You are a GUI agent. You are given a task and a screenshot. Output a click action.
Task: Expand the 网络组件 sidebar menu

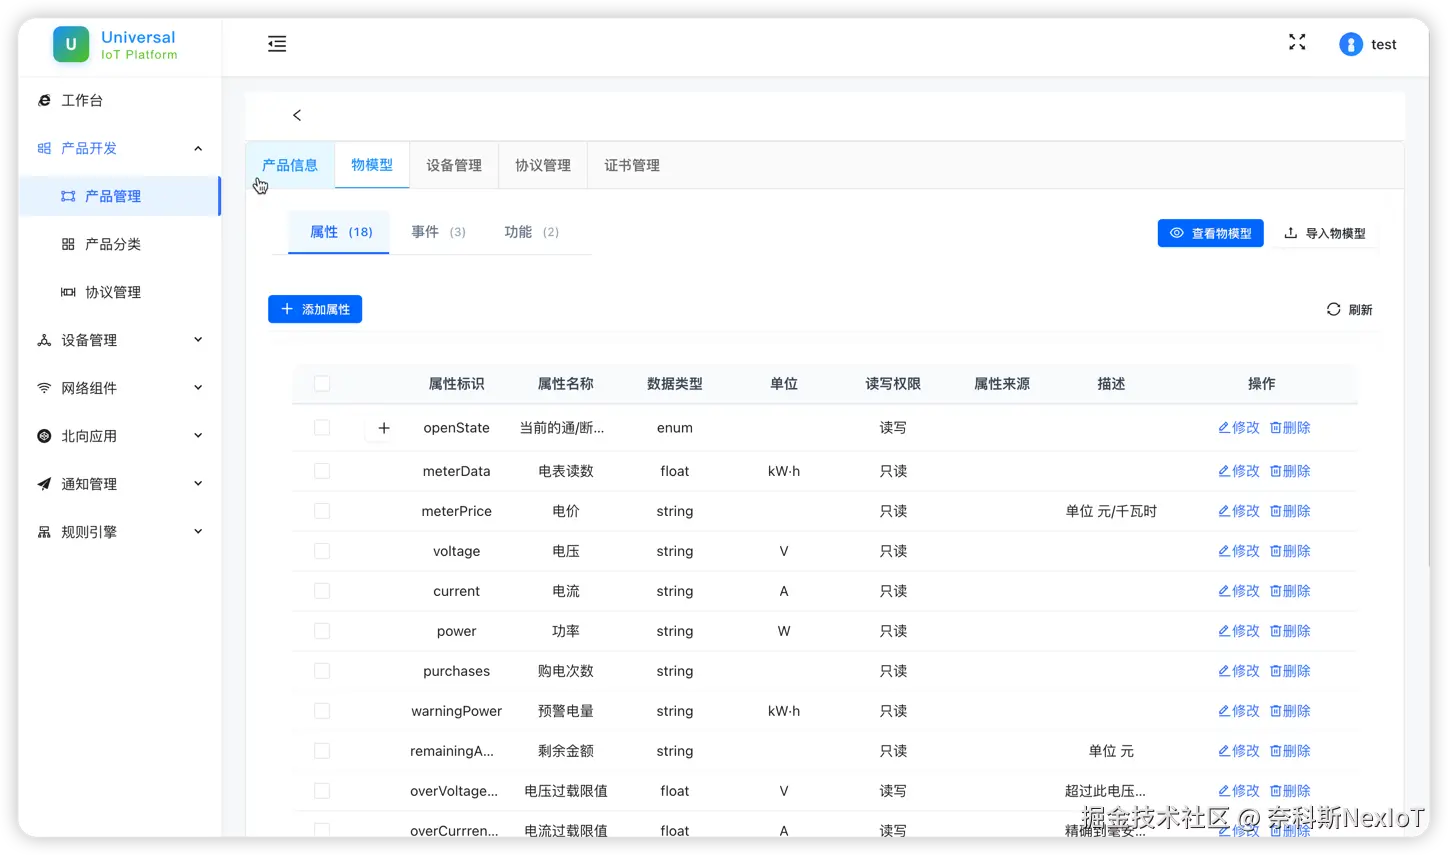point(85,387)
